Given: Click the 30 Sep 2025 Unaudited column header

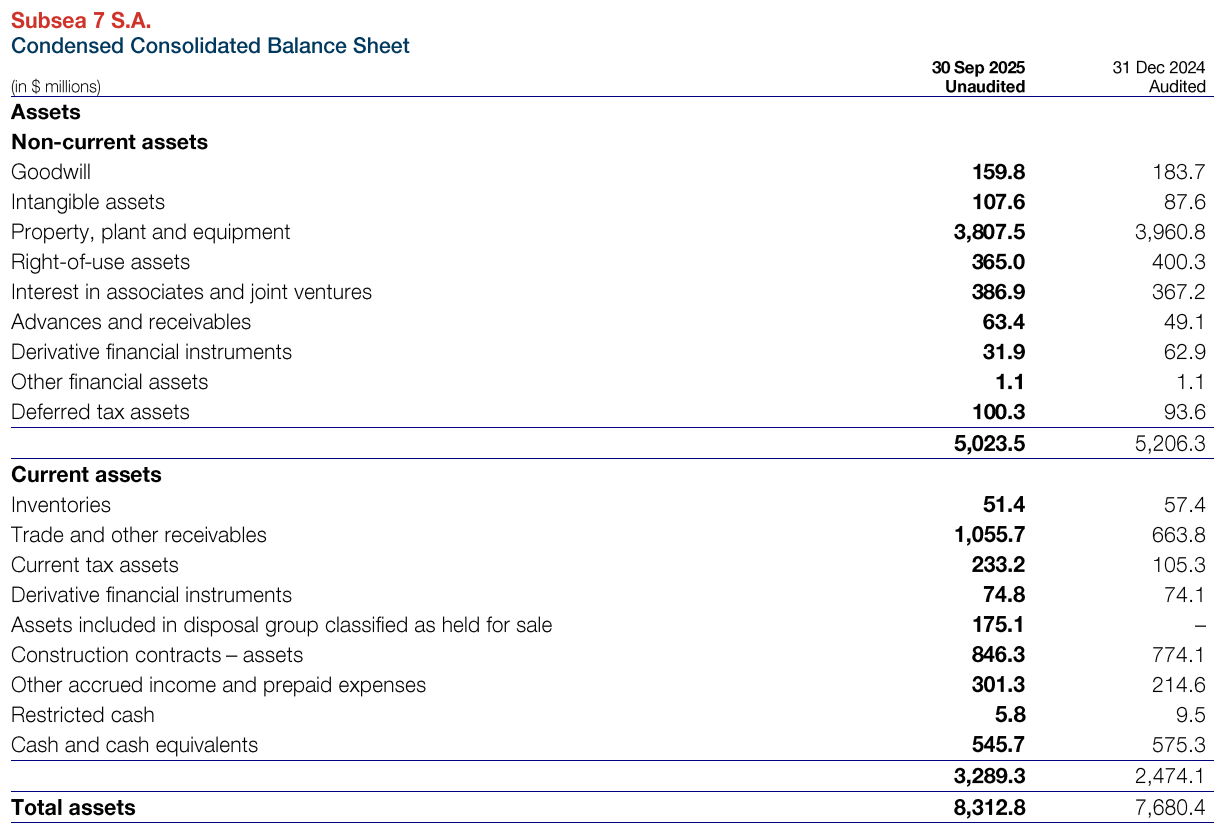Looking at the screenshot, I should click(x=978, y=77).
